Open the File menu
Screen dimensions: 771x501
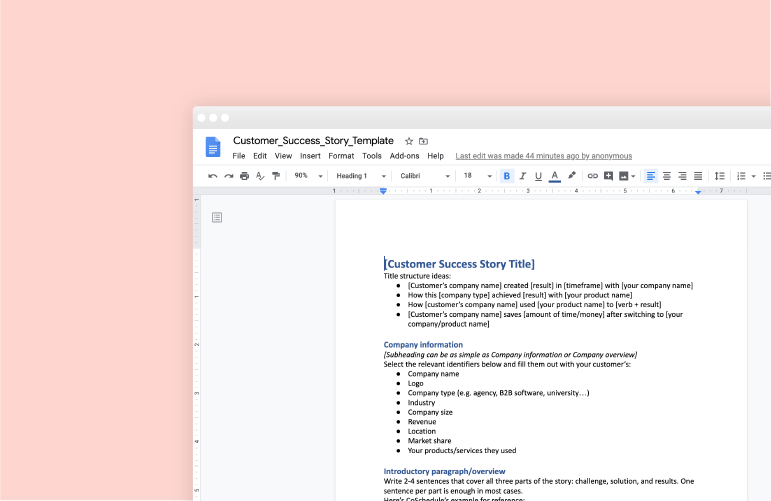pos(239,156)
